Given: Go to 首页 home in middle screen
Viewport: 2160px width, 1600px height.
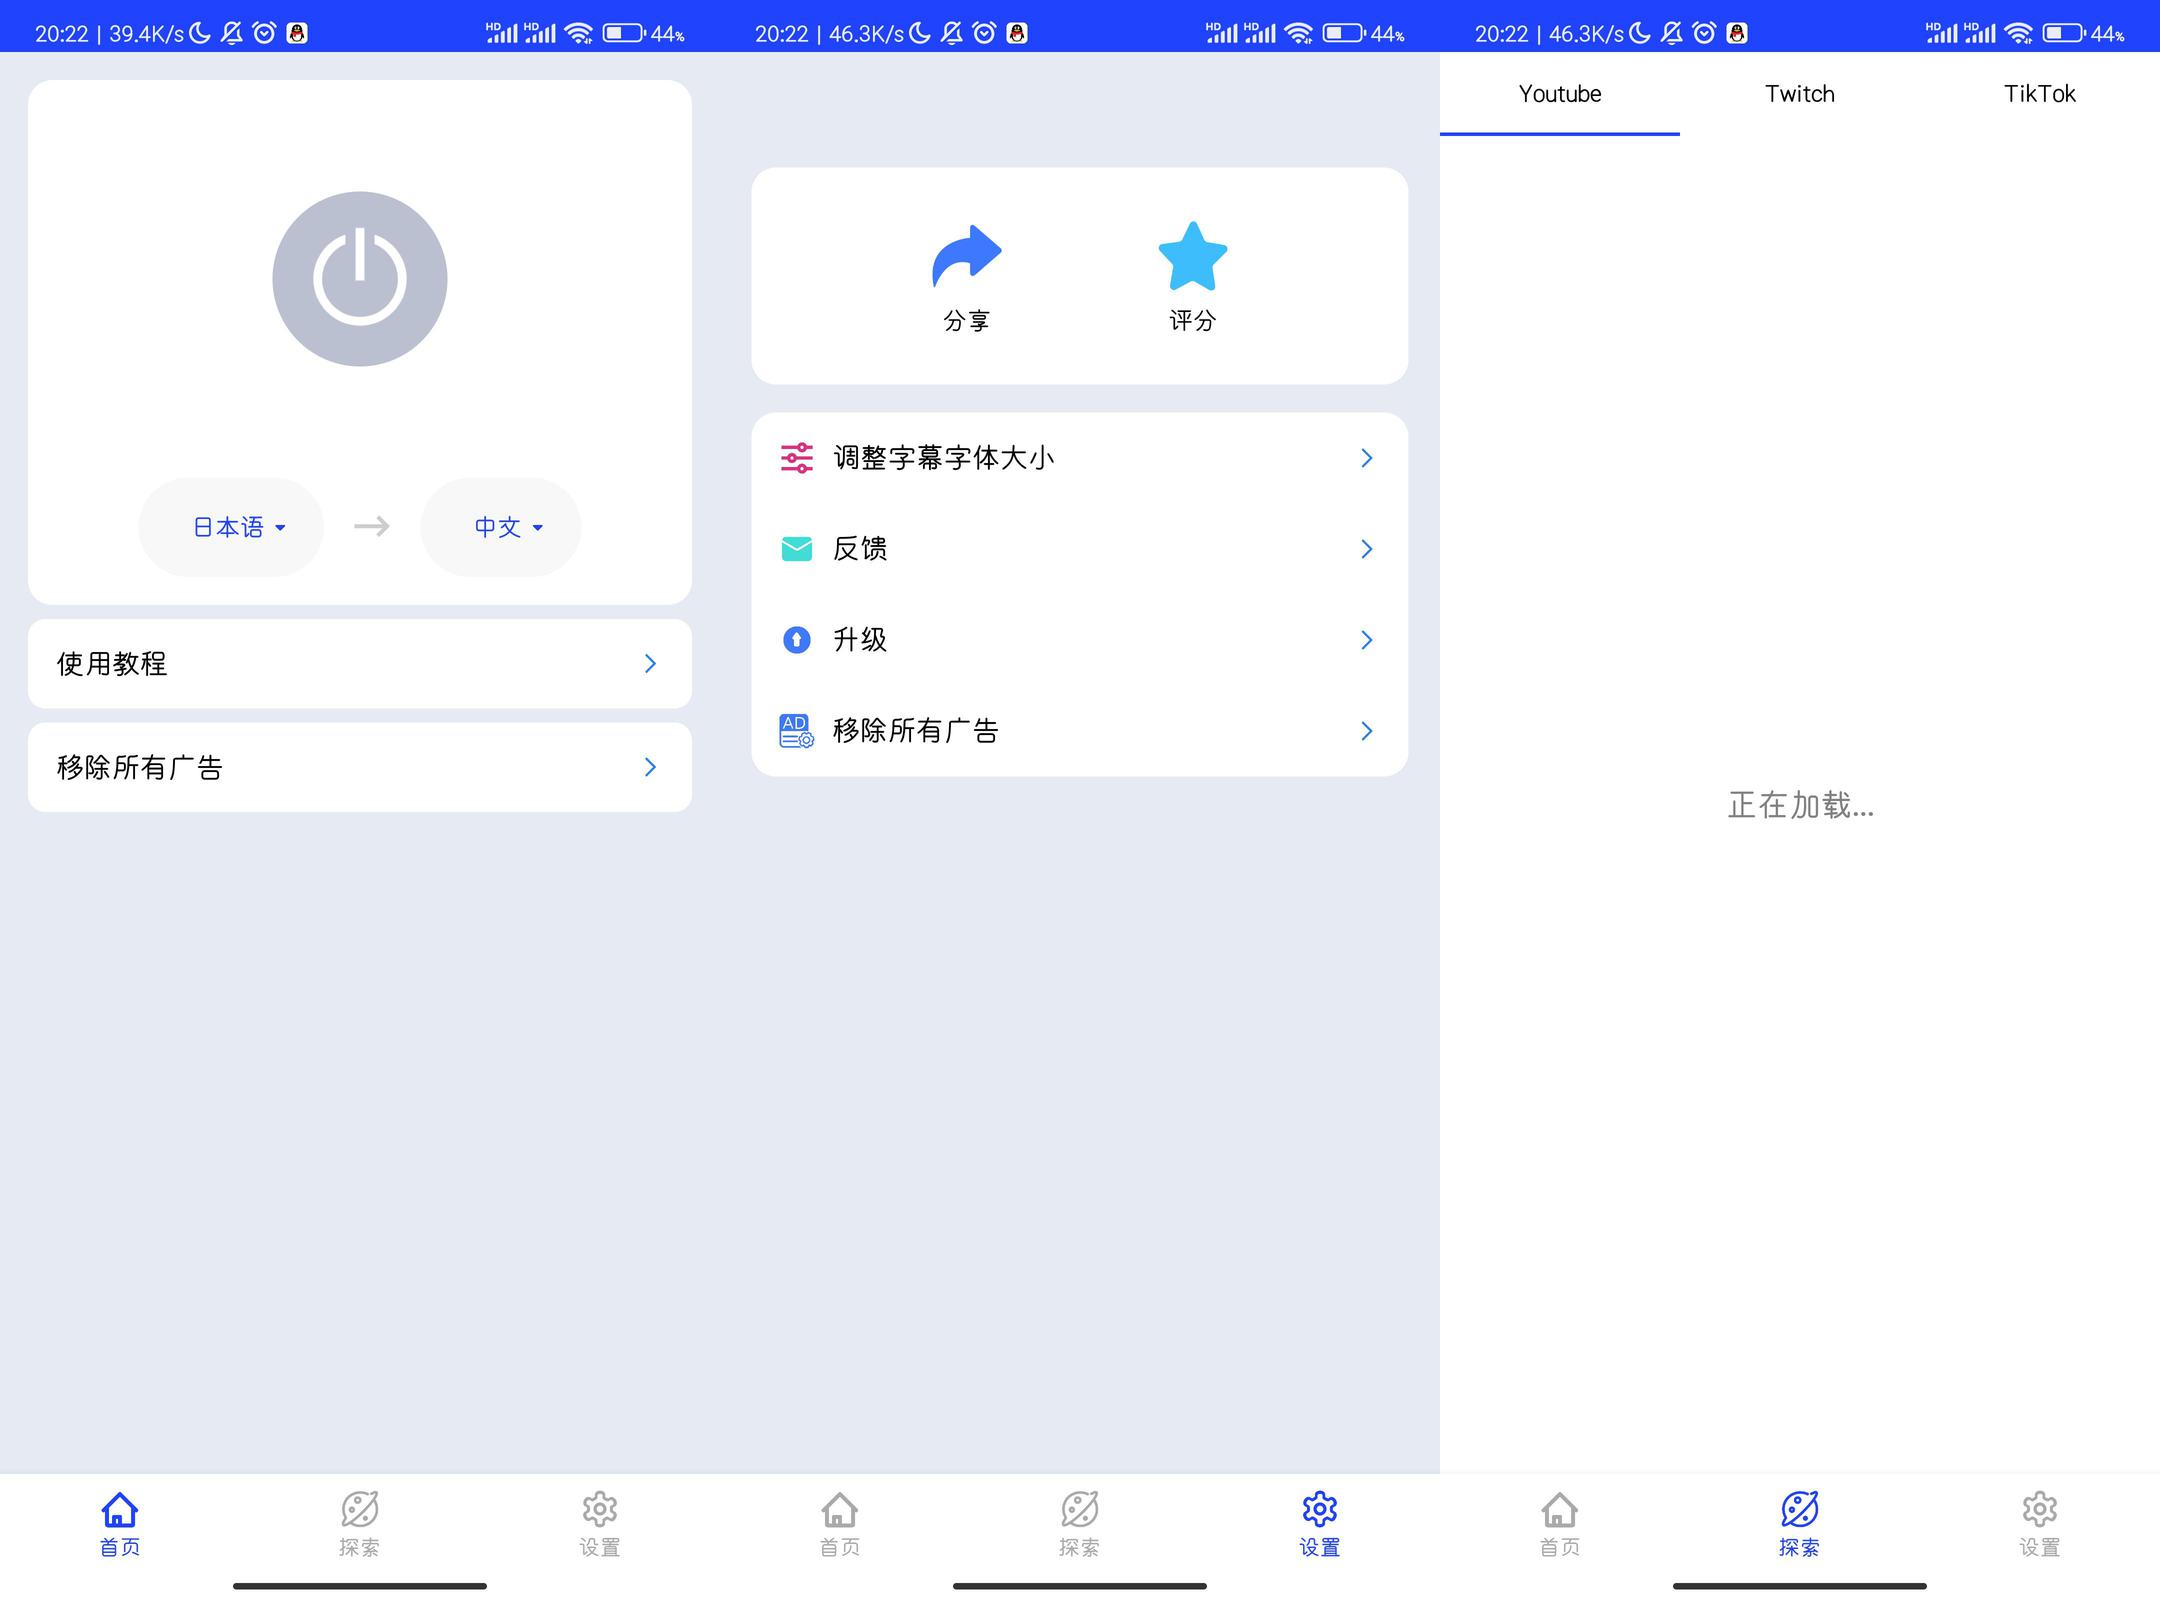Looking at the screenshot, I should click(839, 1522).
